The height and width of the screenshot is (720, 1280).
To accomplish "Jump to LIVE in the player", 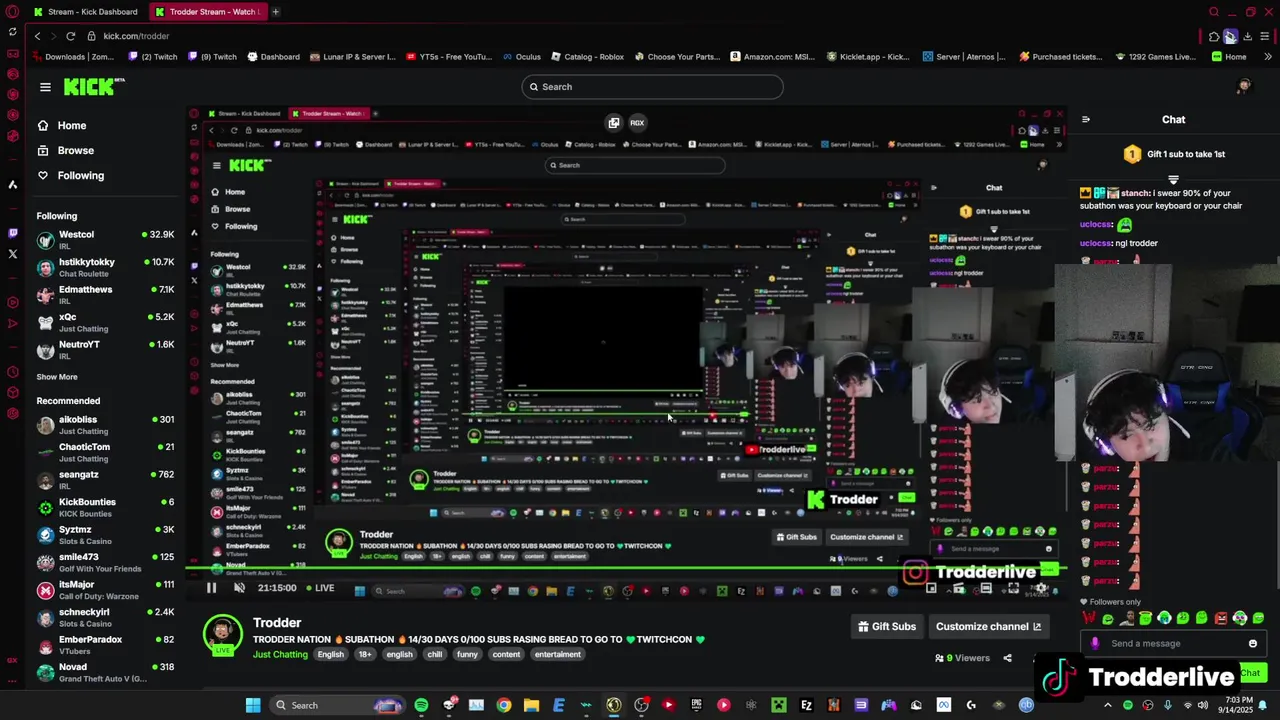I will [x=321, y=588].
